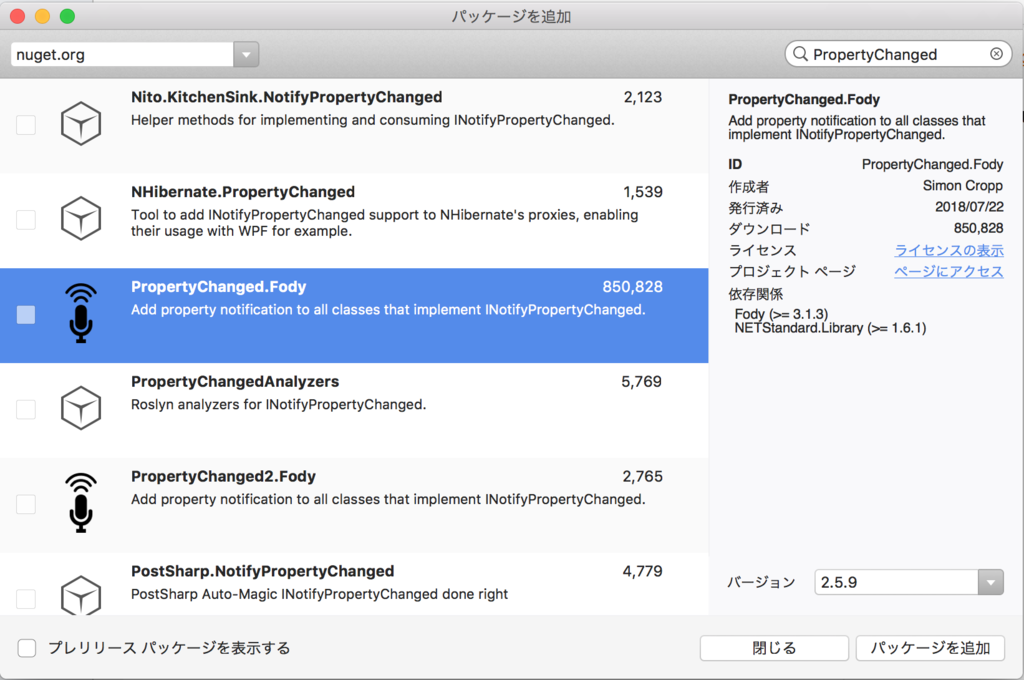Enable the show prerelease packages checkbox
The width and height of the screenshot is (1024, 680).
point(27,648)
